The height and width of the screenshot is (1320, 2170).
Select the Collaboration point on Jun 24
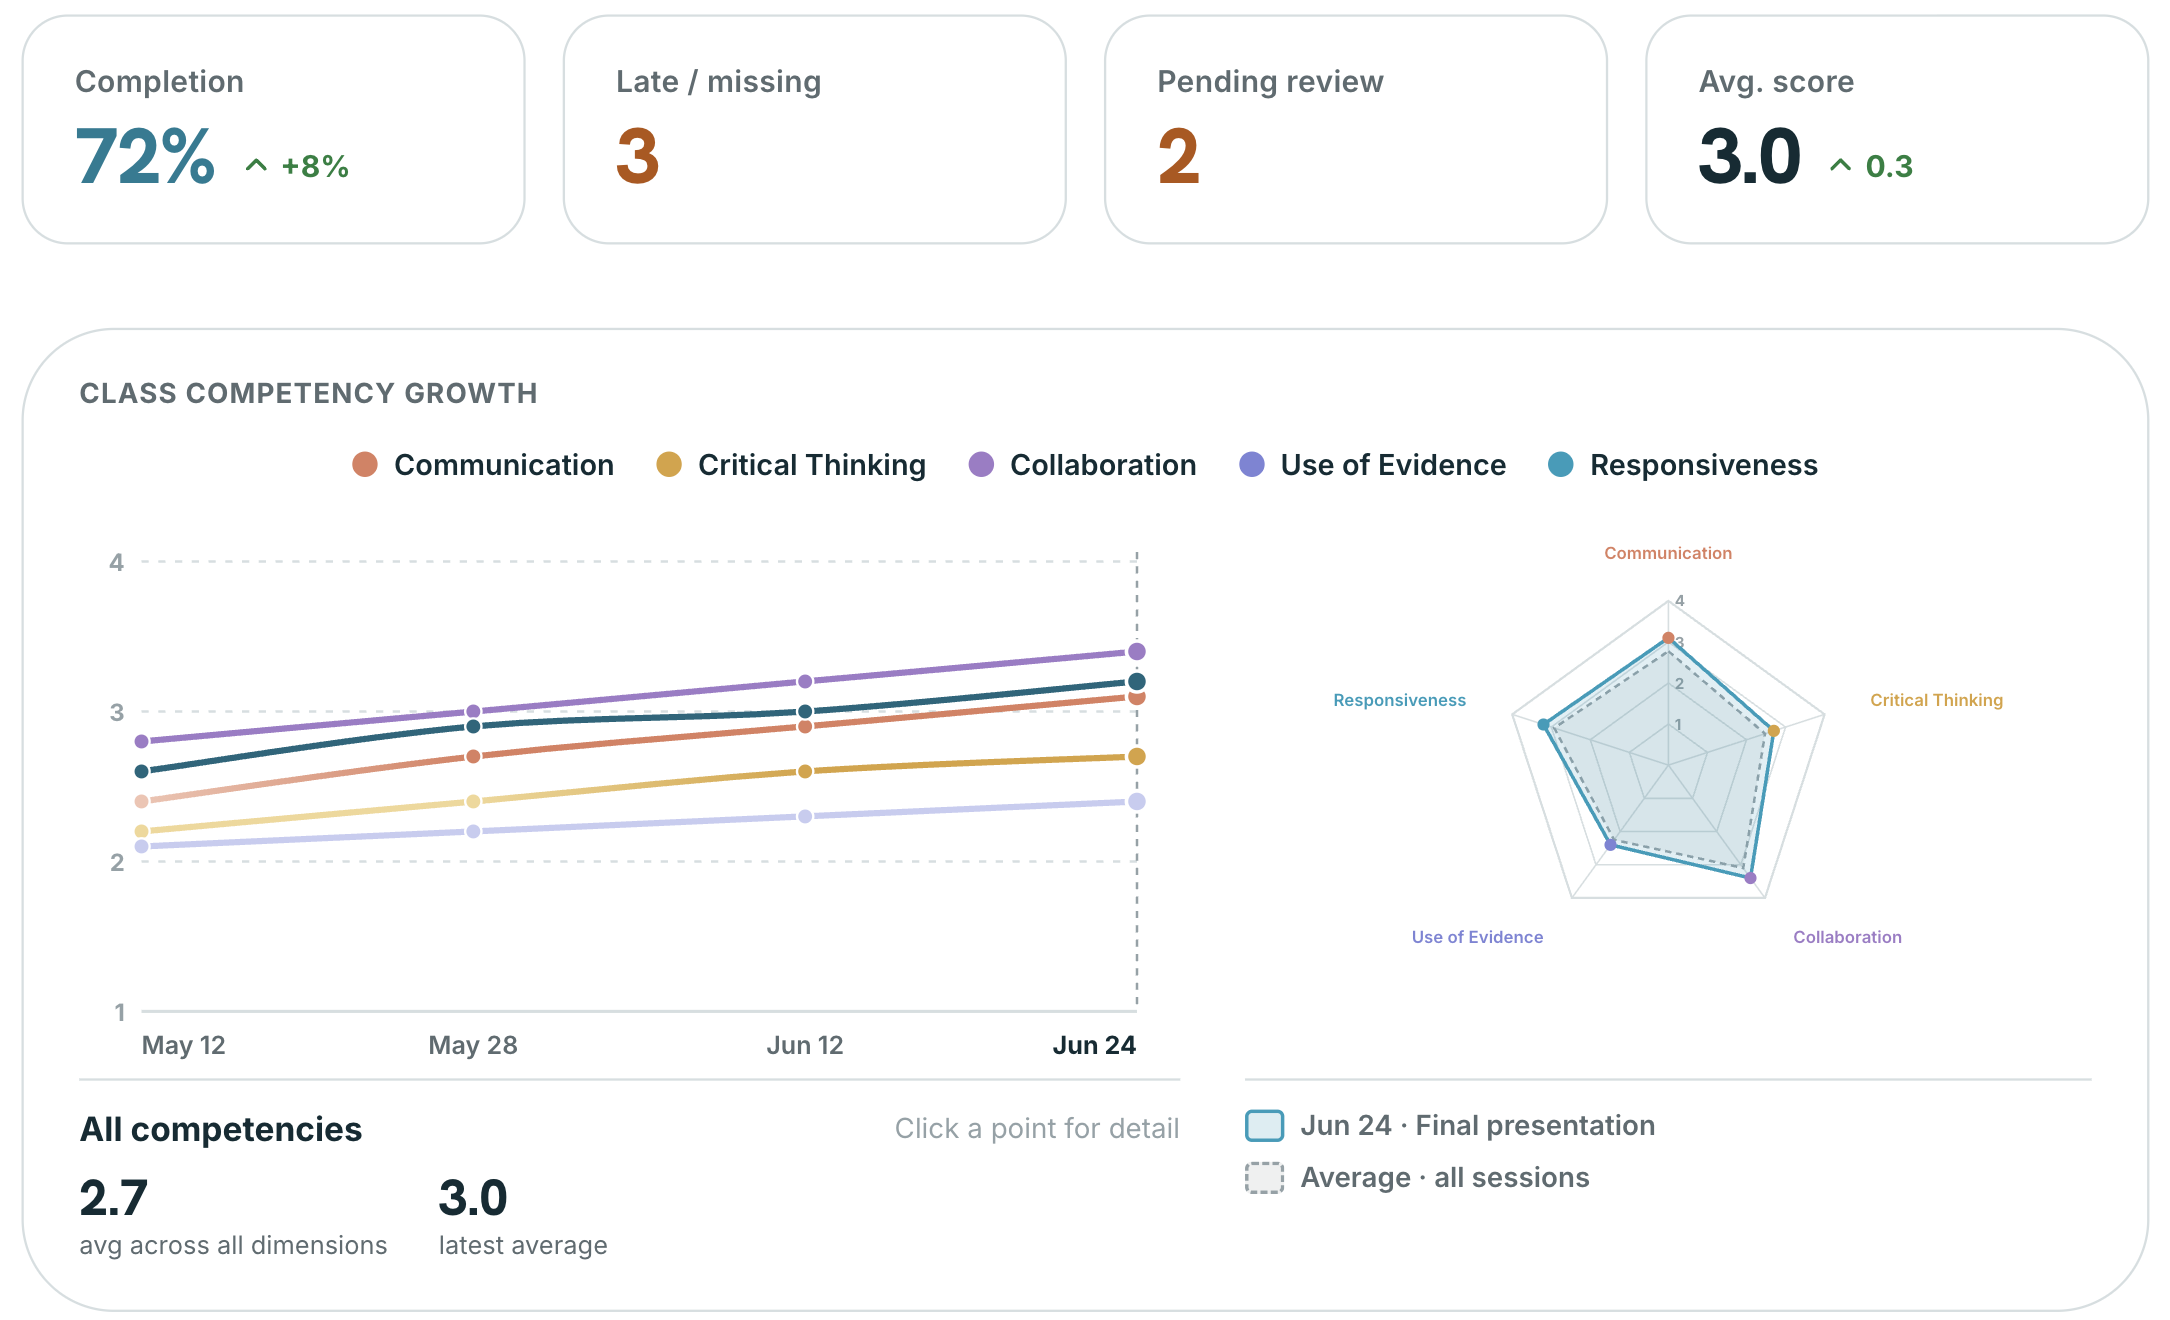click(x=1137, y=652)
